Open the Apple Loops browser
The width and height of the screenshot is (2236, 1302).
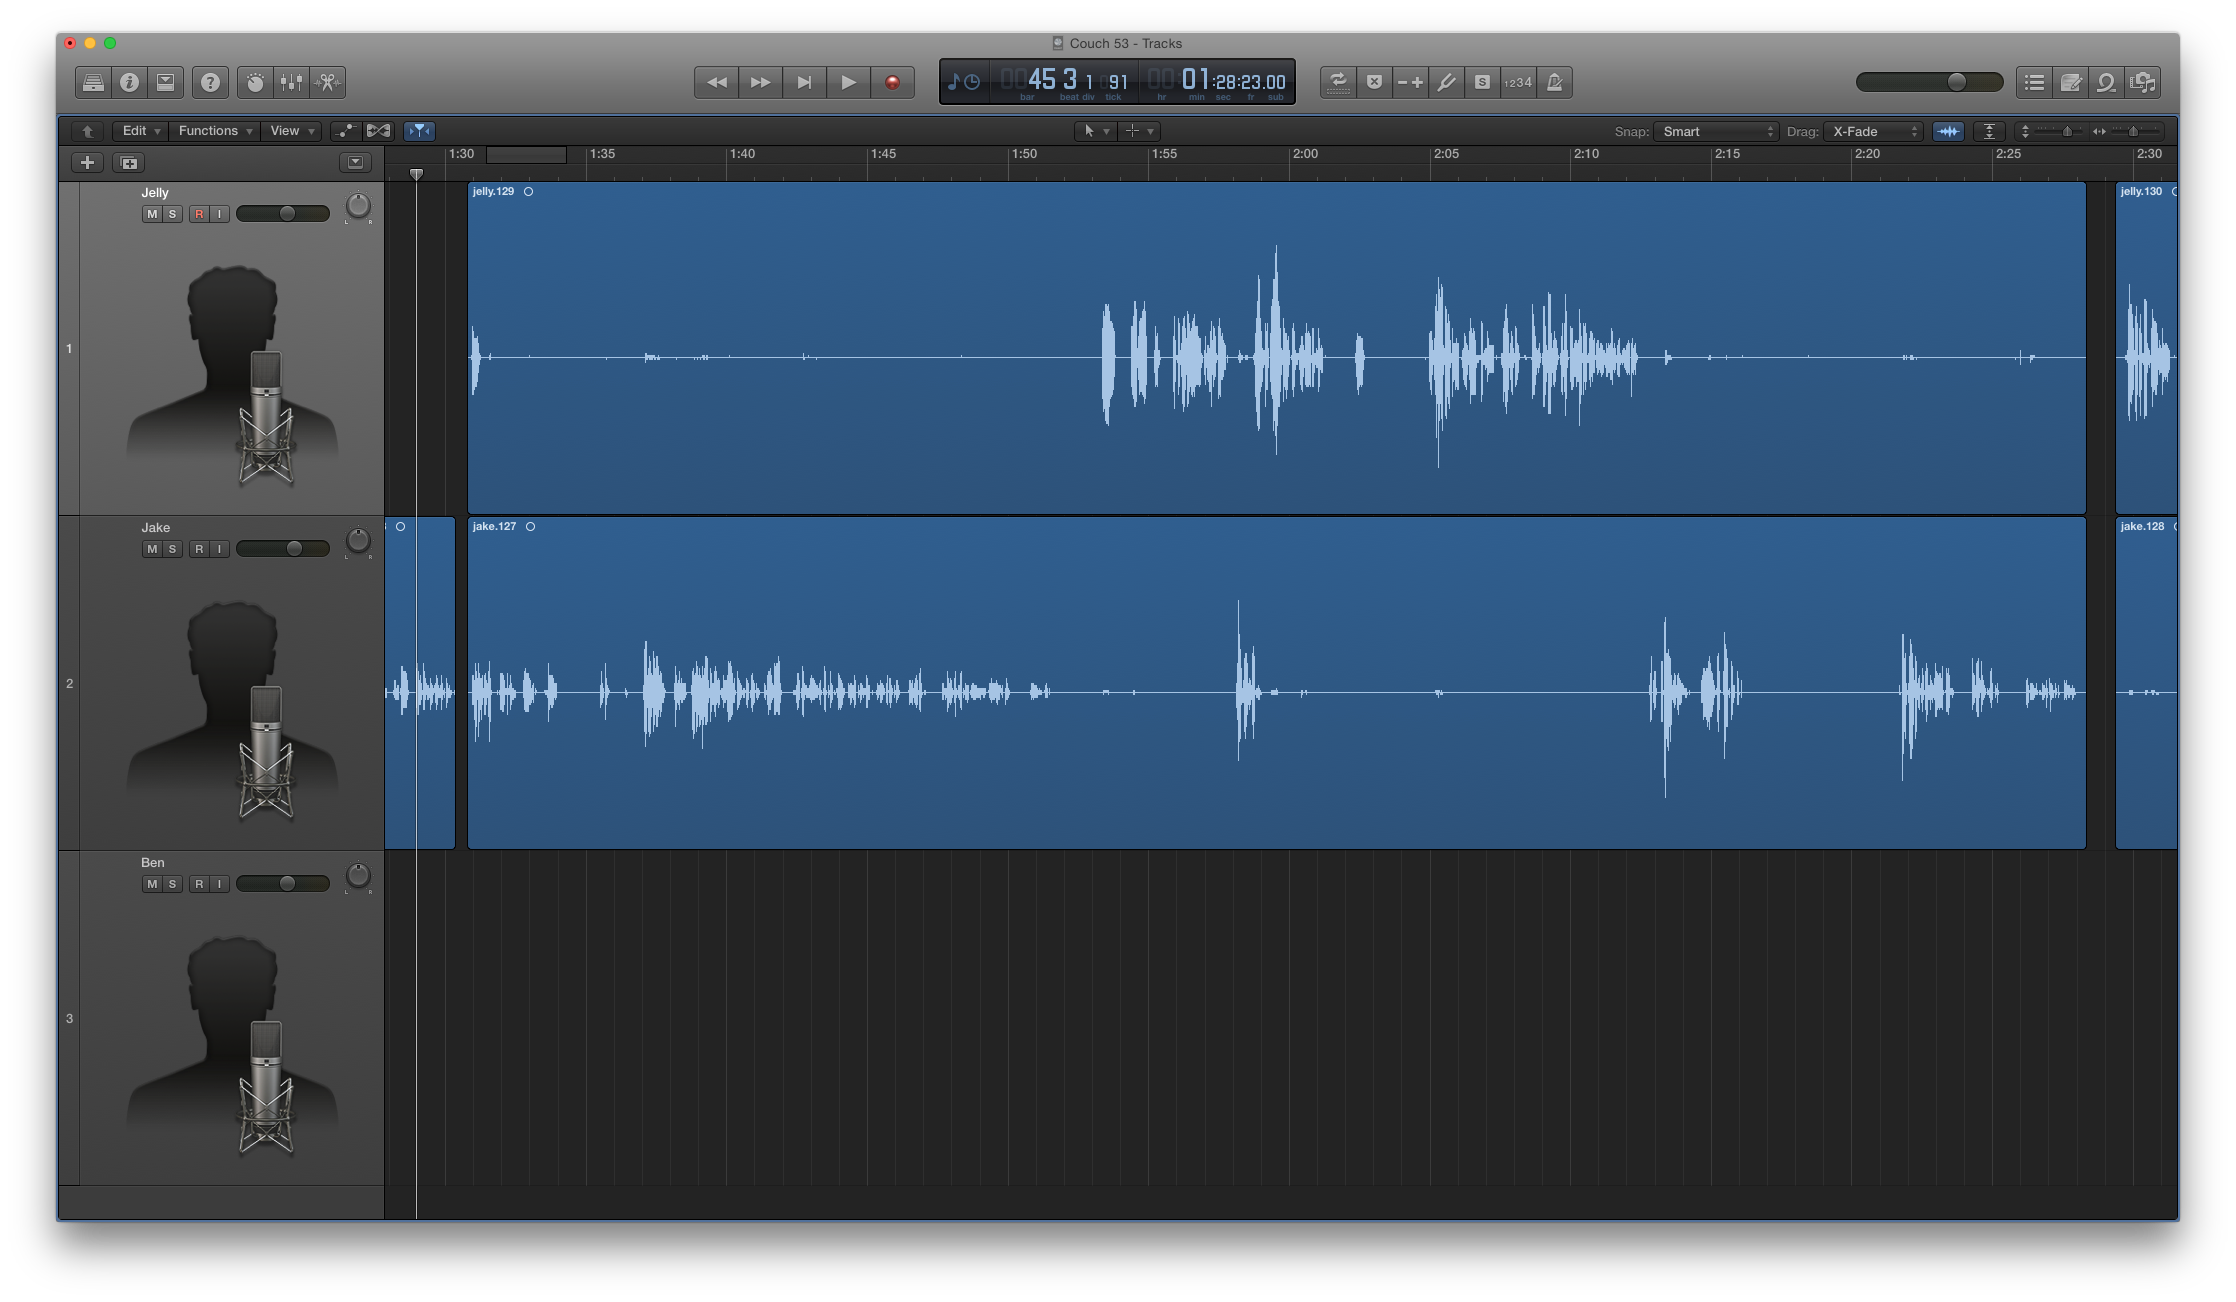2106,82
